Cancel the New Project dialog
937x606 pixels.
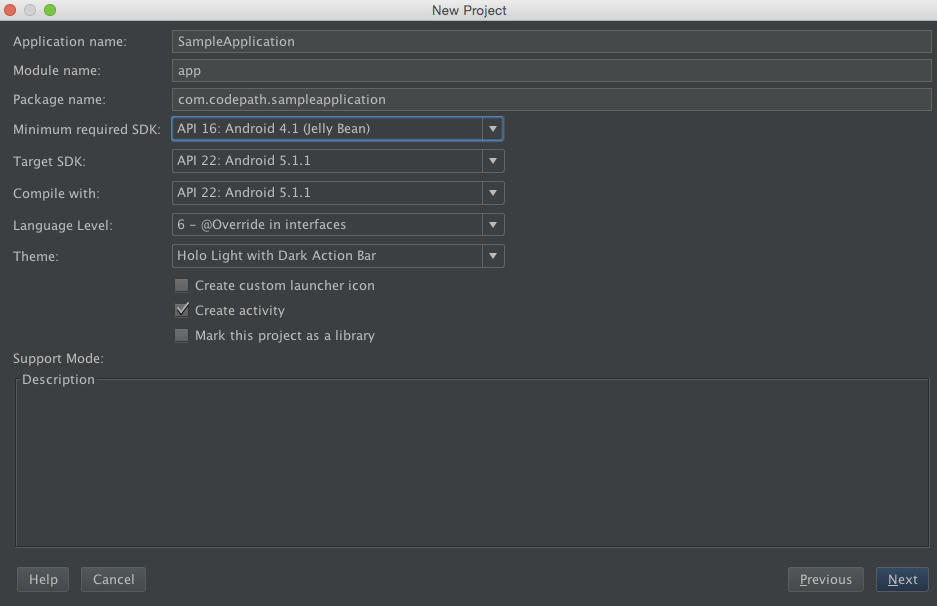[114, 579]
